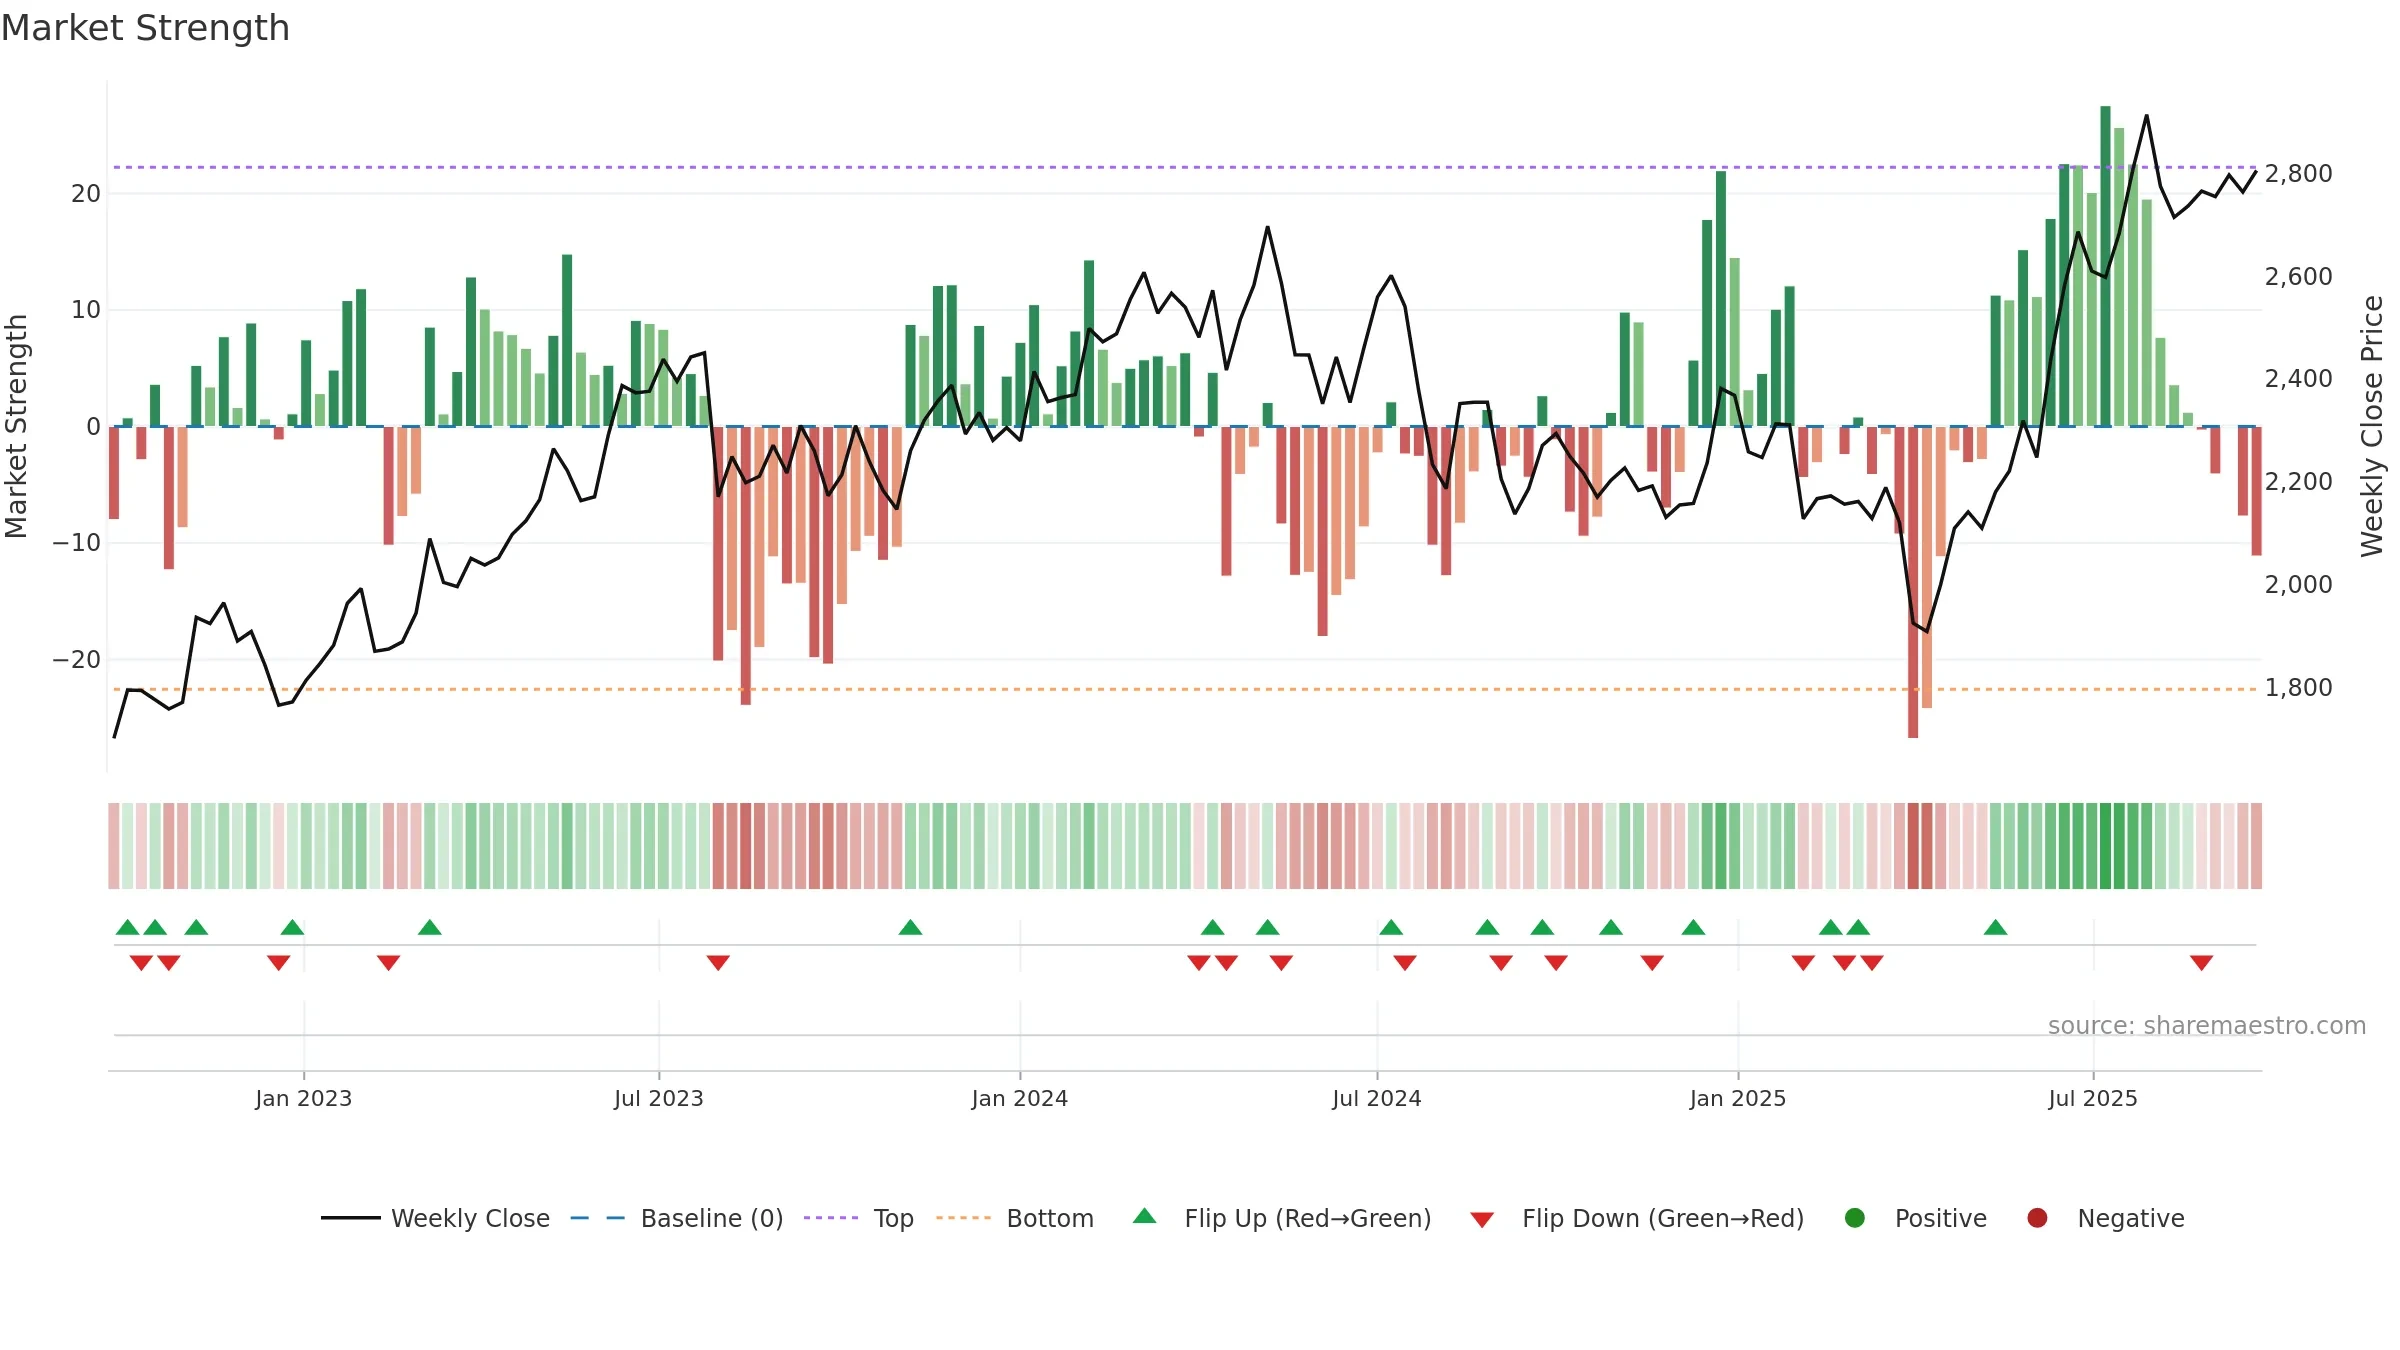
Task: Select the Flip Down (Green→Red) legend label
Action: 1663,1218
